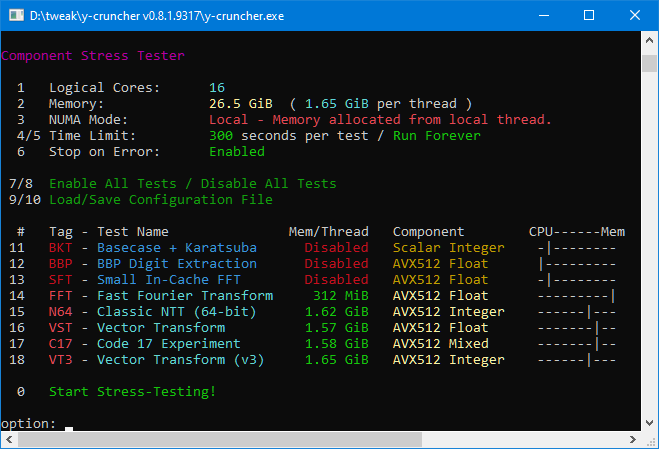Click the '1.65 GiB' value for VT3
Screen dimensions: 659x449
click(x=337, y=359)
